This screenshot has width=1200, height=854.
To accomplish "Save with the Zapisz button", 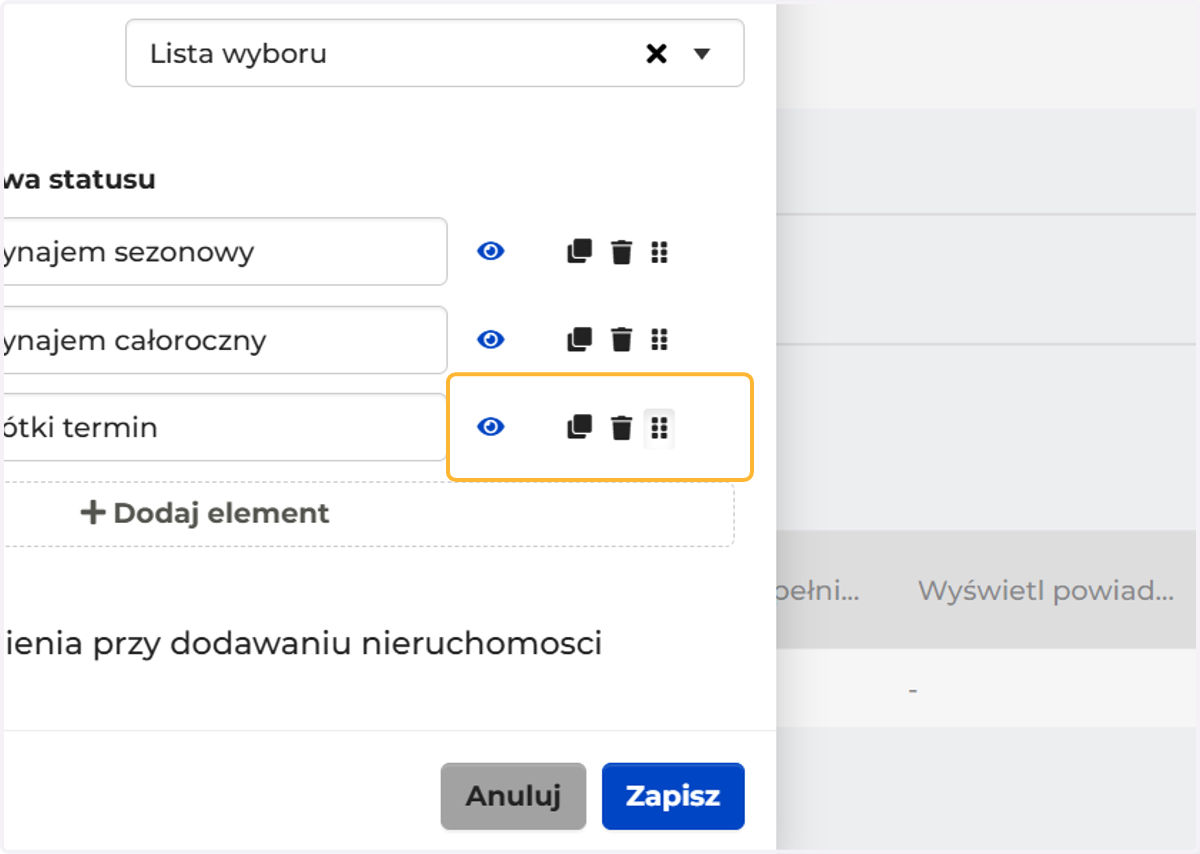I will (x=673, y=796).
